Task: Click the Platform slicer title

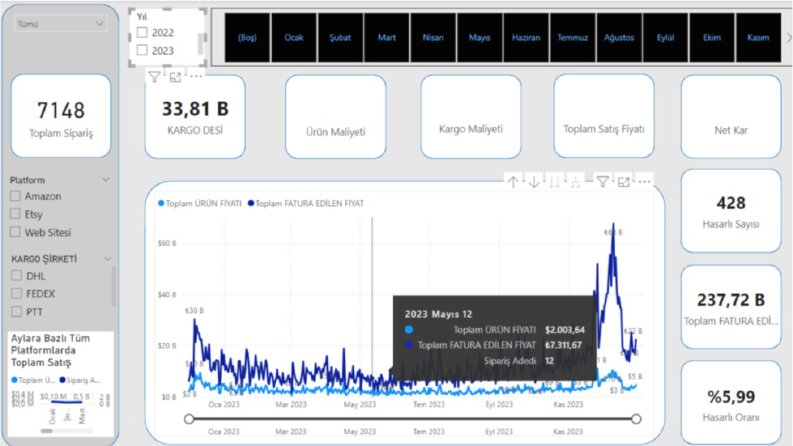Action: (x=27, y=180)
